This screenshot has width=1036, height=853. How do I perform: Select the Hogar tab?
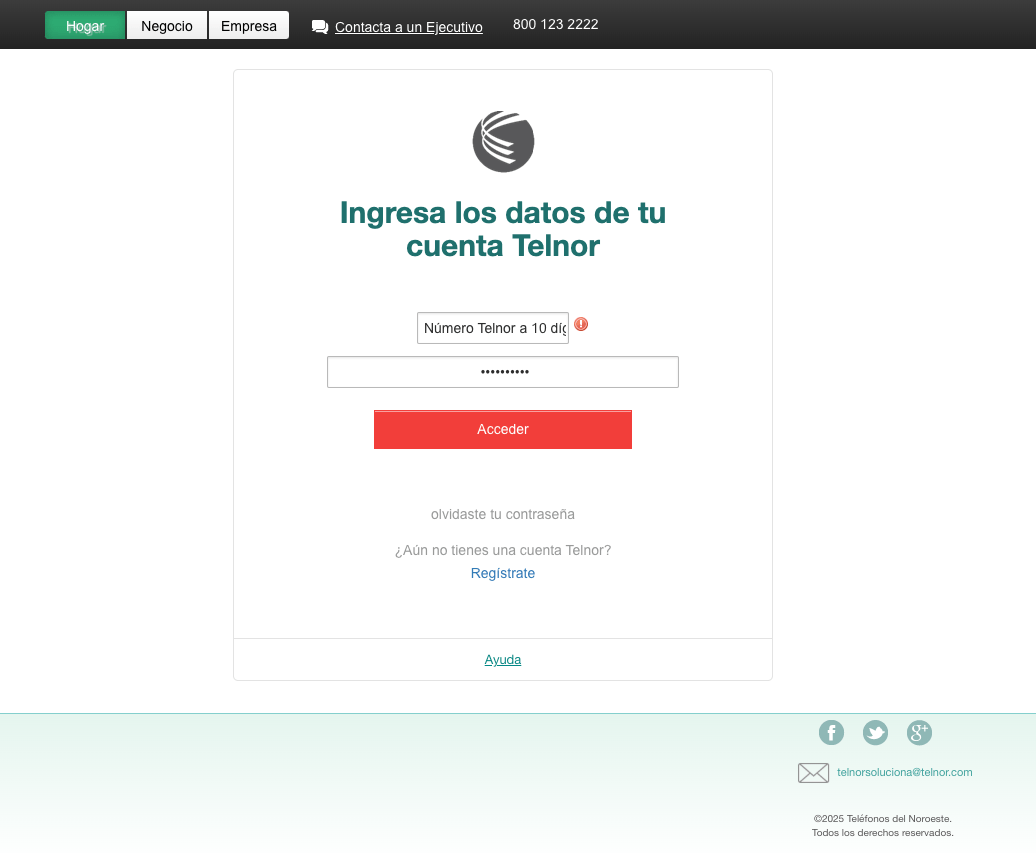tap(85, 26)
